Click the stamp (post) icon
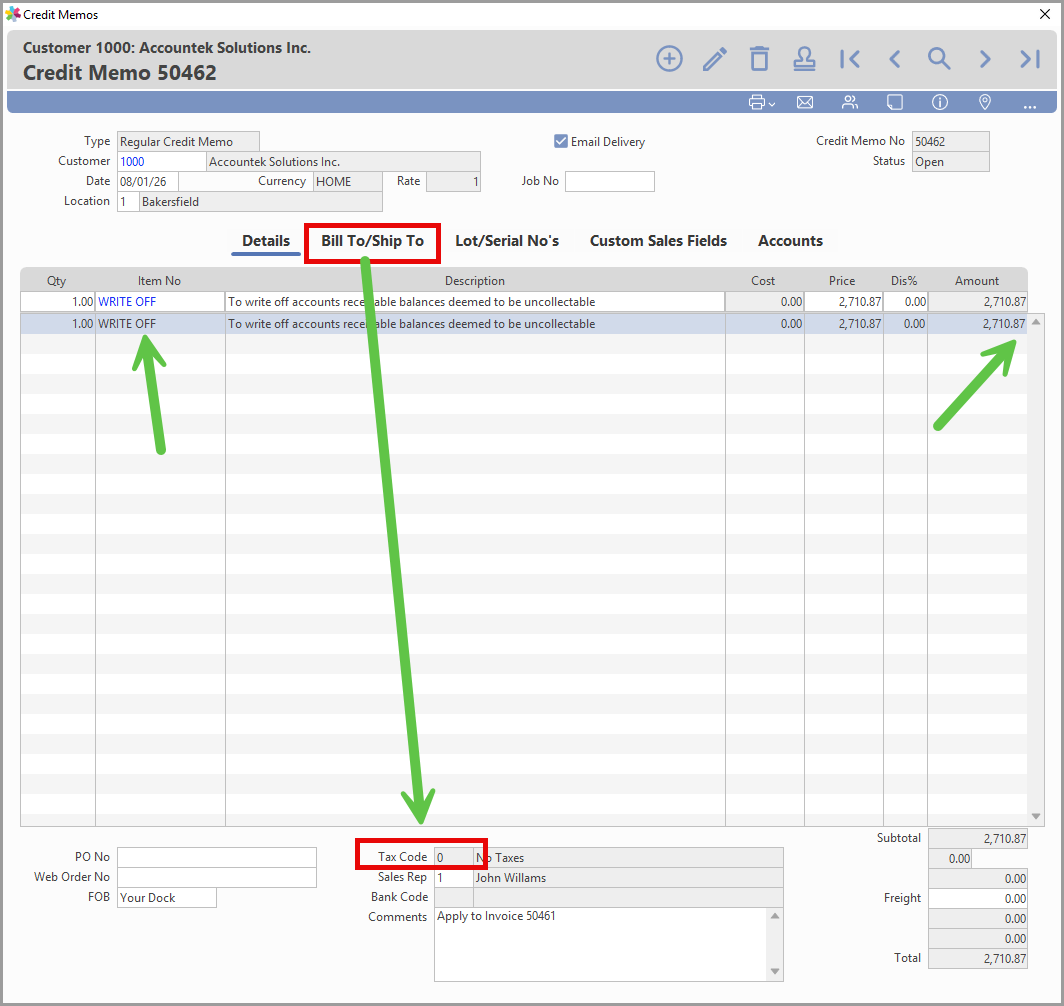 pos(804,59)
